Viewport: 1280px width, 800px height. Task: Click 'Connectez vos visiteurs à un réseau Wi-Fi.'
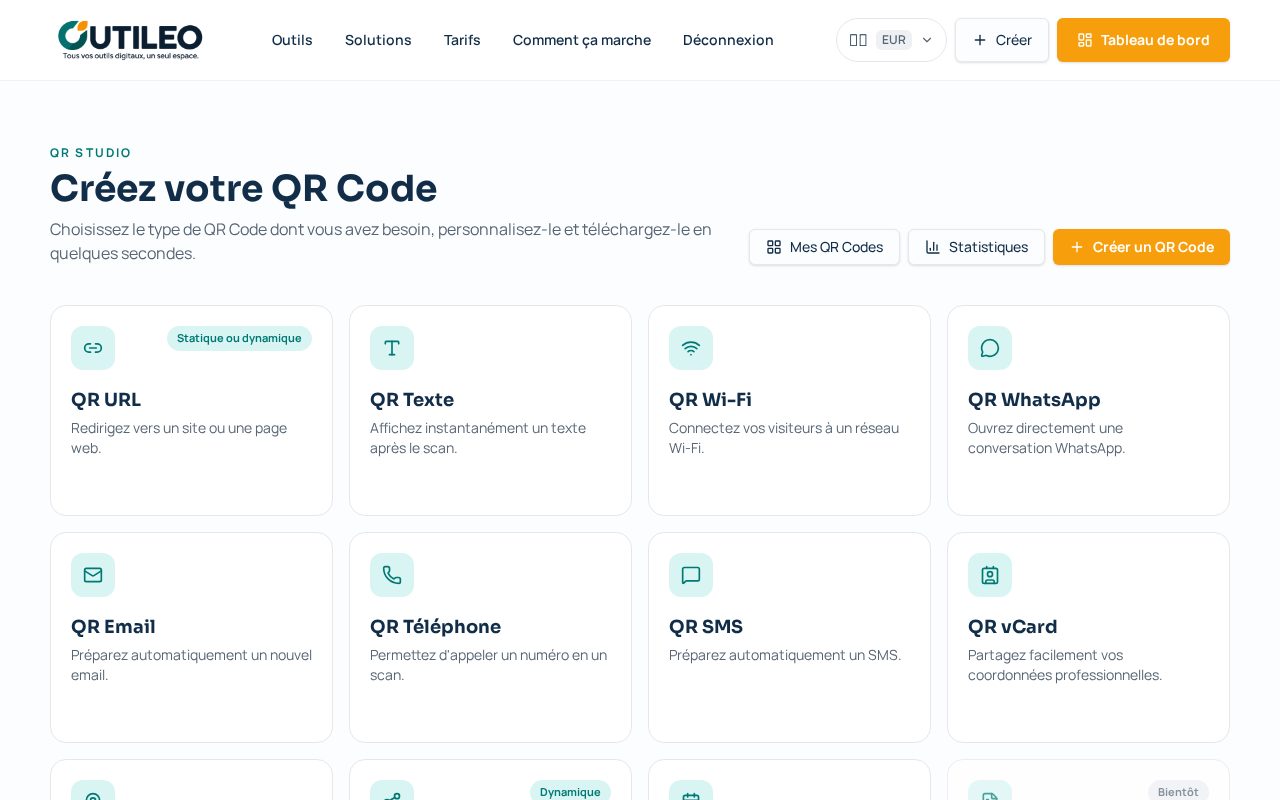coord(784,438)
